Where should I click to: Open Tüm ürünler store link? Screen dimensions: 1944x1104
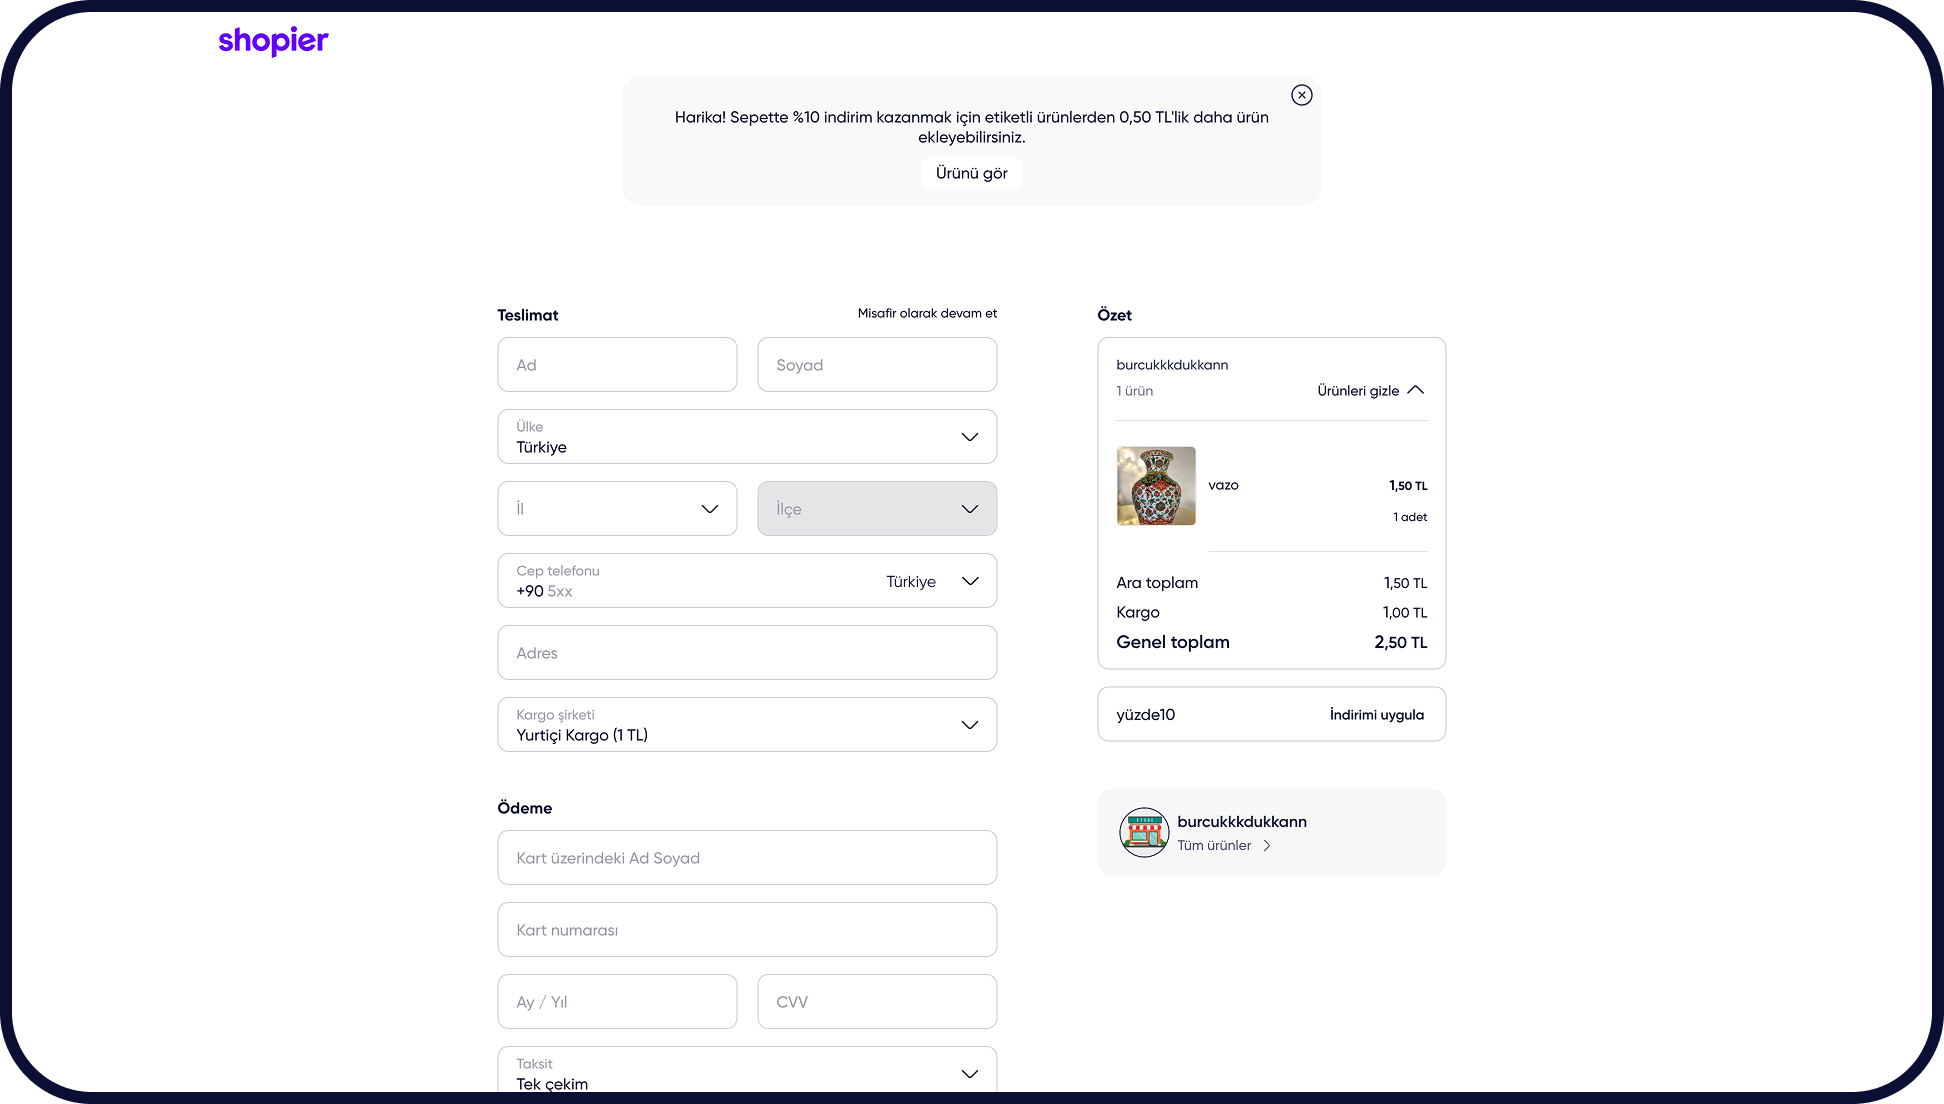pyautogui.click(x=1224, y=845)
